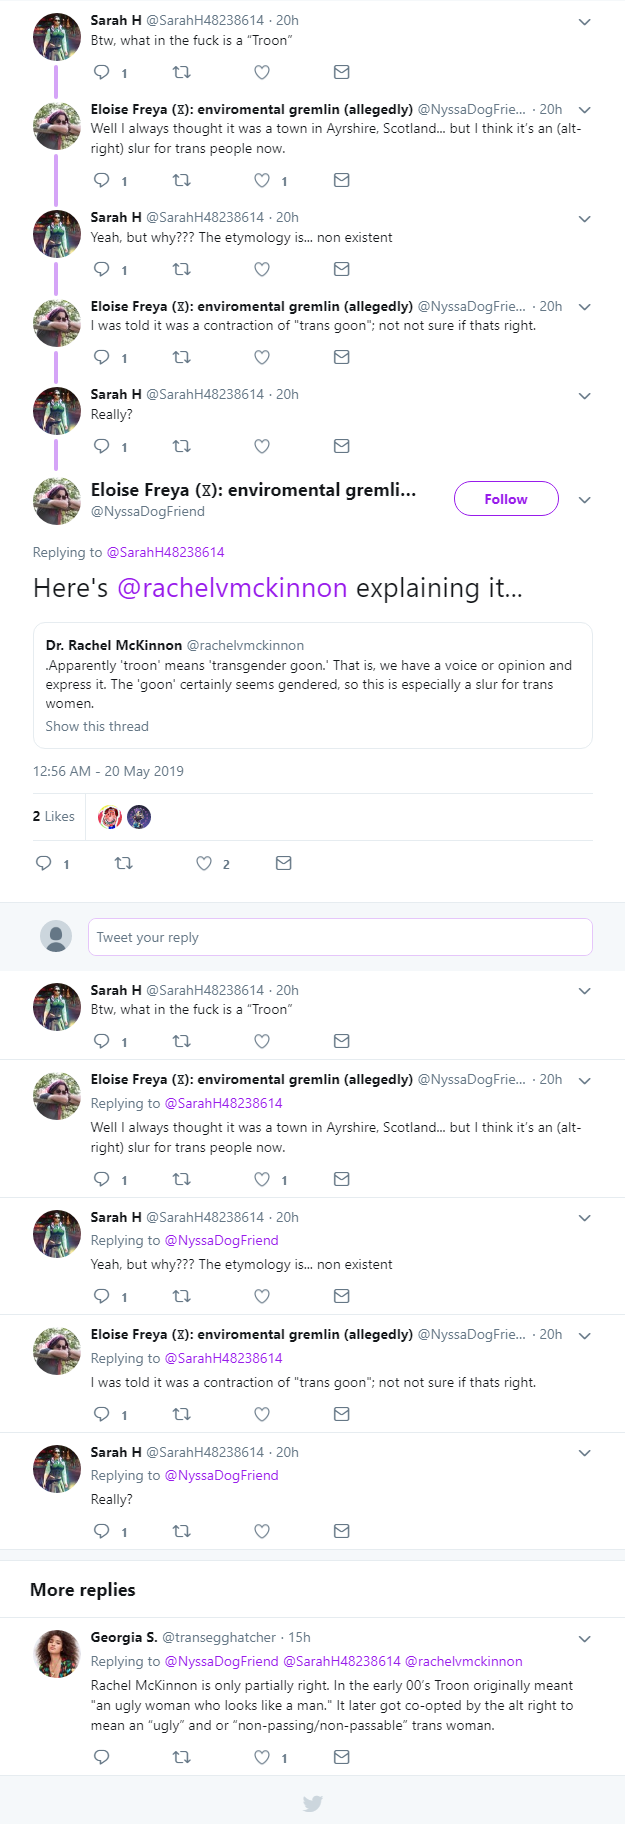
Task: Like the top "town in Ayrshire" tweet
Action: click(261, 180)
